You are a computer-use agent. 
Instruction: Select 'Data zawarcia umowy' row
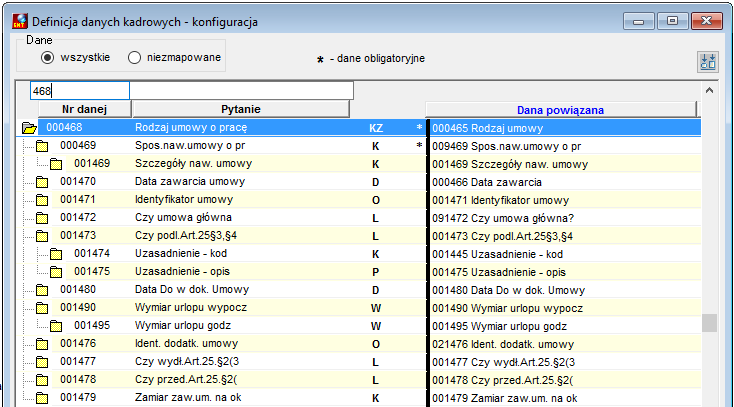coord(190,181)
